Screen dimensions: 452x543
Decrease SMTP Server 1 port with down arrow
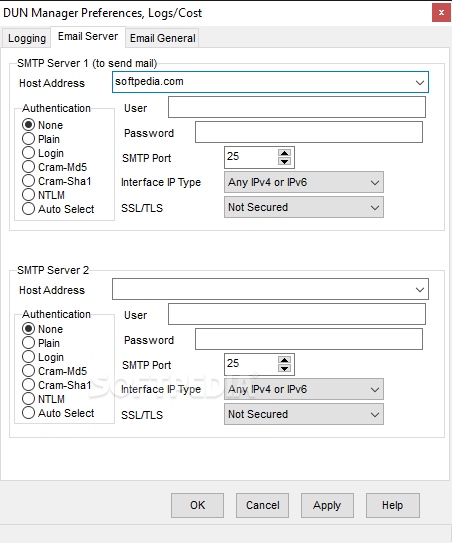(284, 161)
